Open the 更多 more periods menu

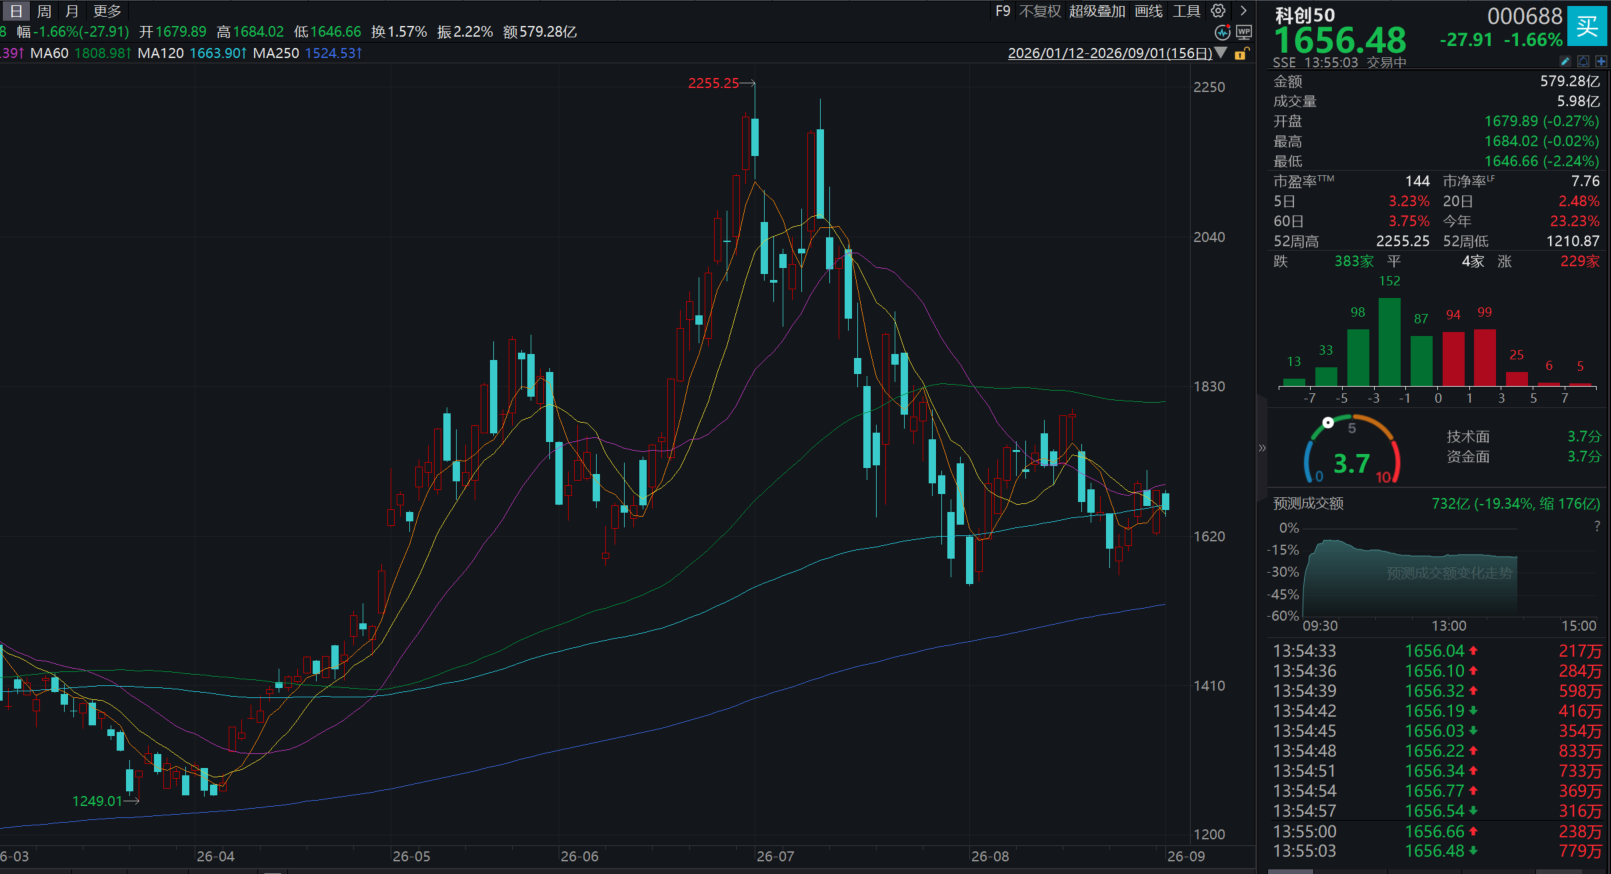tap(107, 11)
